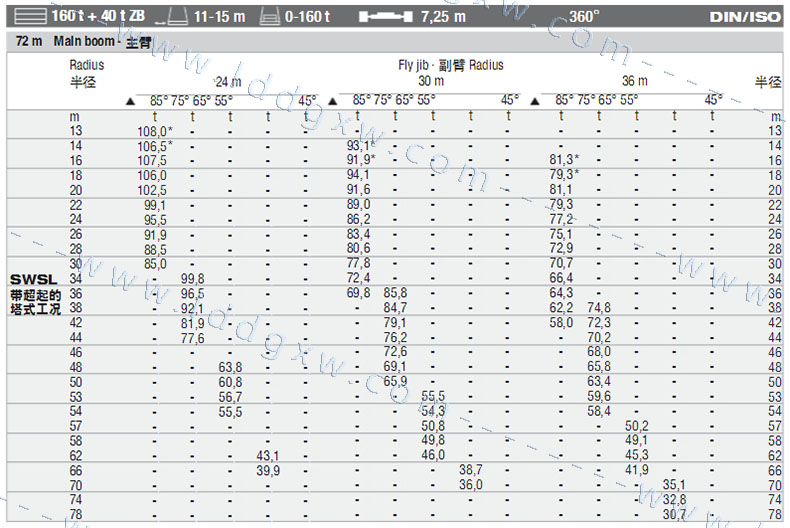Select the value '50,2'

tap(637, 426)
